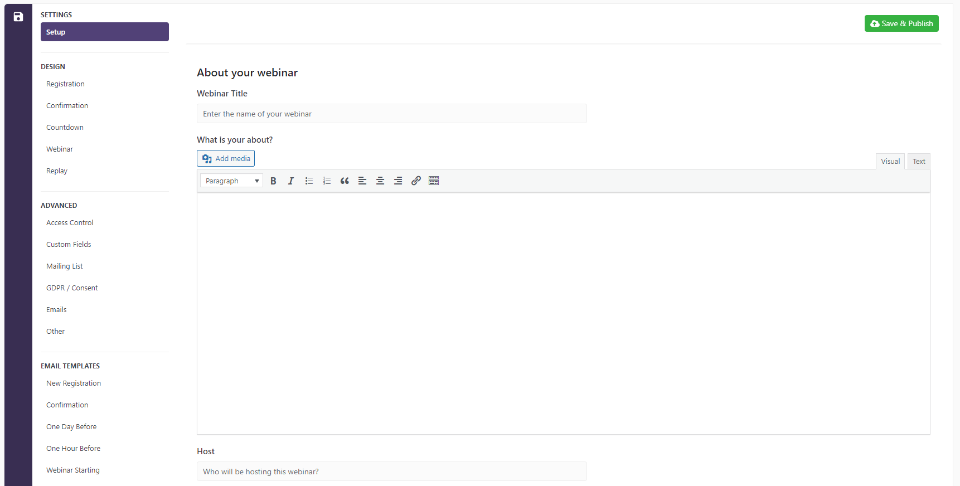Open the Registration design page
This screenshot has width=960, height=486.
66,84
